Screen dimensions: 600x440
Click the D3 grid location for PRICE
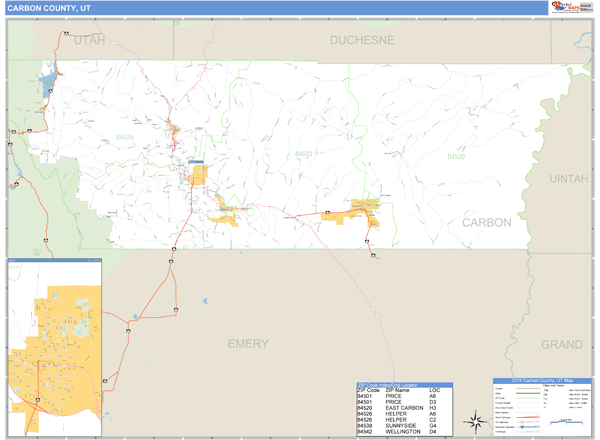(x=433, y=402)
